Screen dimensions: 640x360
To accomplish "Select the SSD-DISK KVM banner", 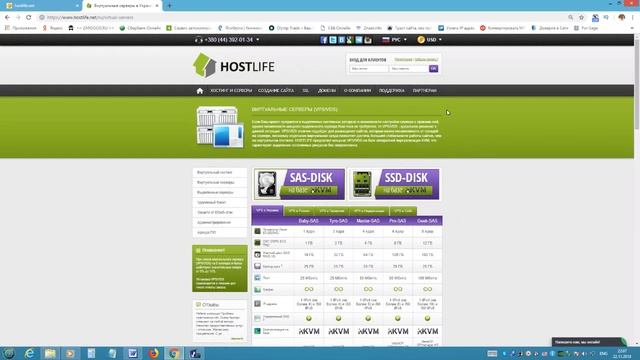I will pos(394,184).
